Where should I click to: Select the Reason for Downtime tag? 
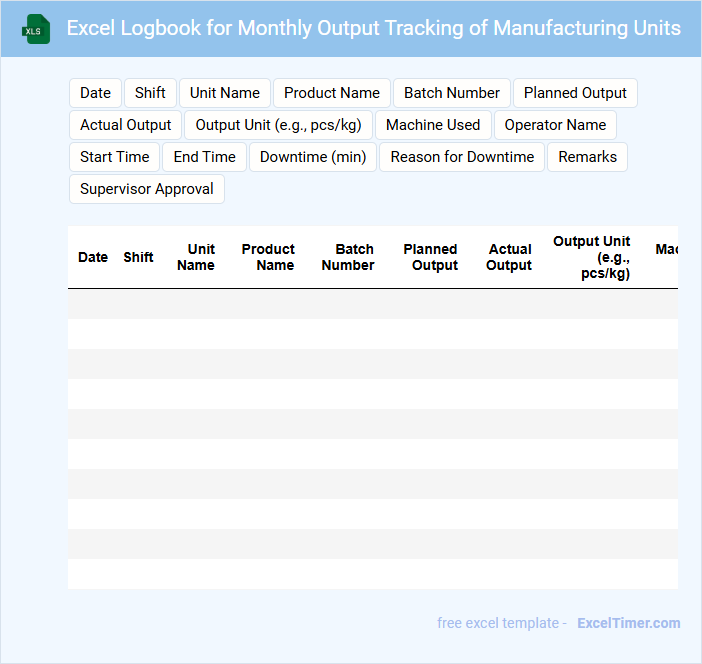click(462, 157)
